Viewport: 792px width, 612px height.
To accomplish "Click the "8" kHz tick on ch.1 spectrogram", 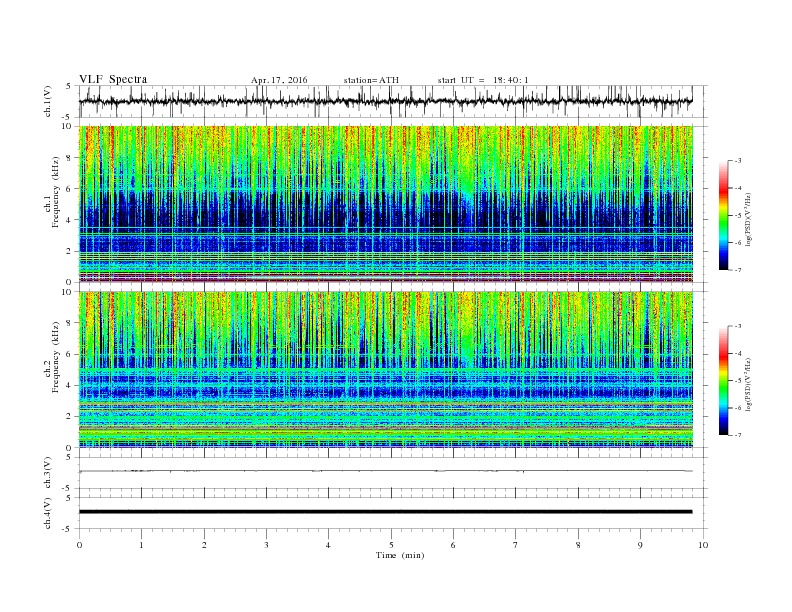I will pos(71,158).
